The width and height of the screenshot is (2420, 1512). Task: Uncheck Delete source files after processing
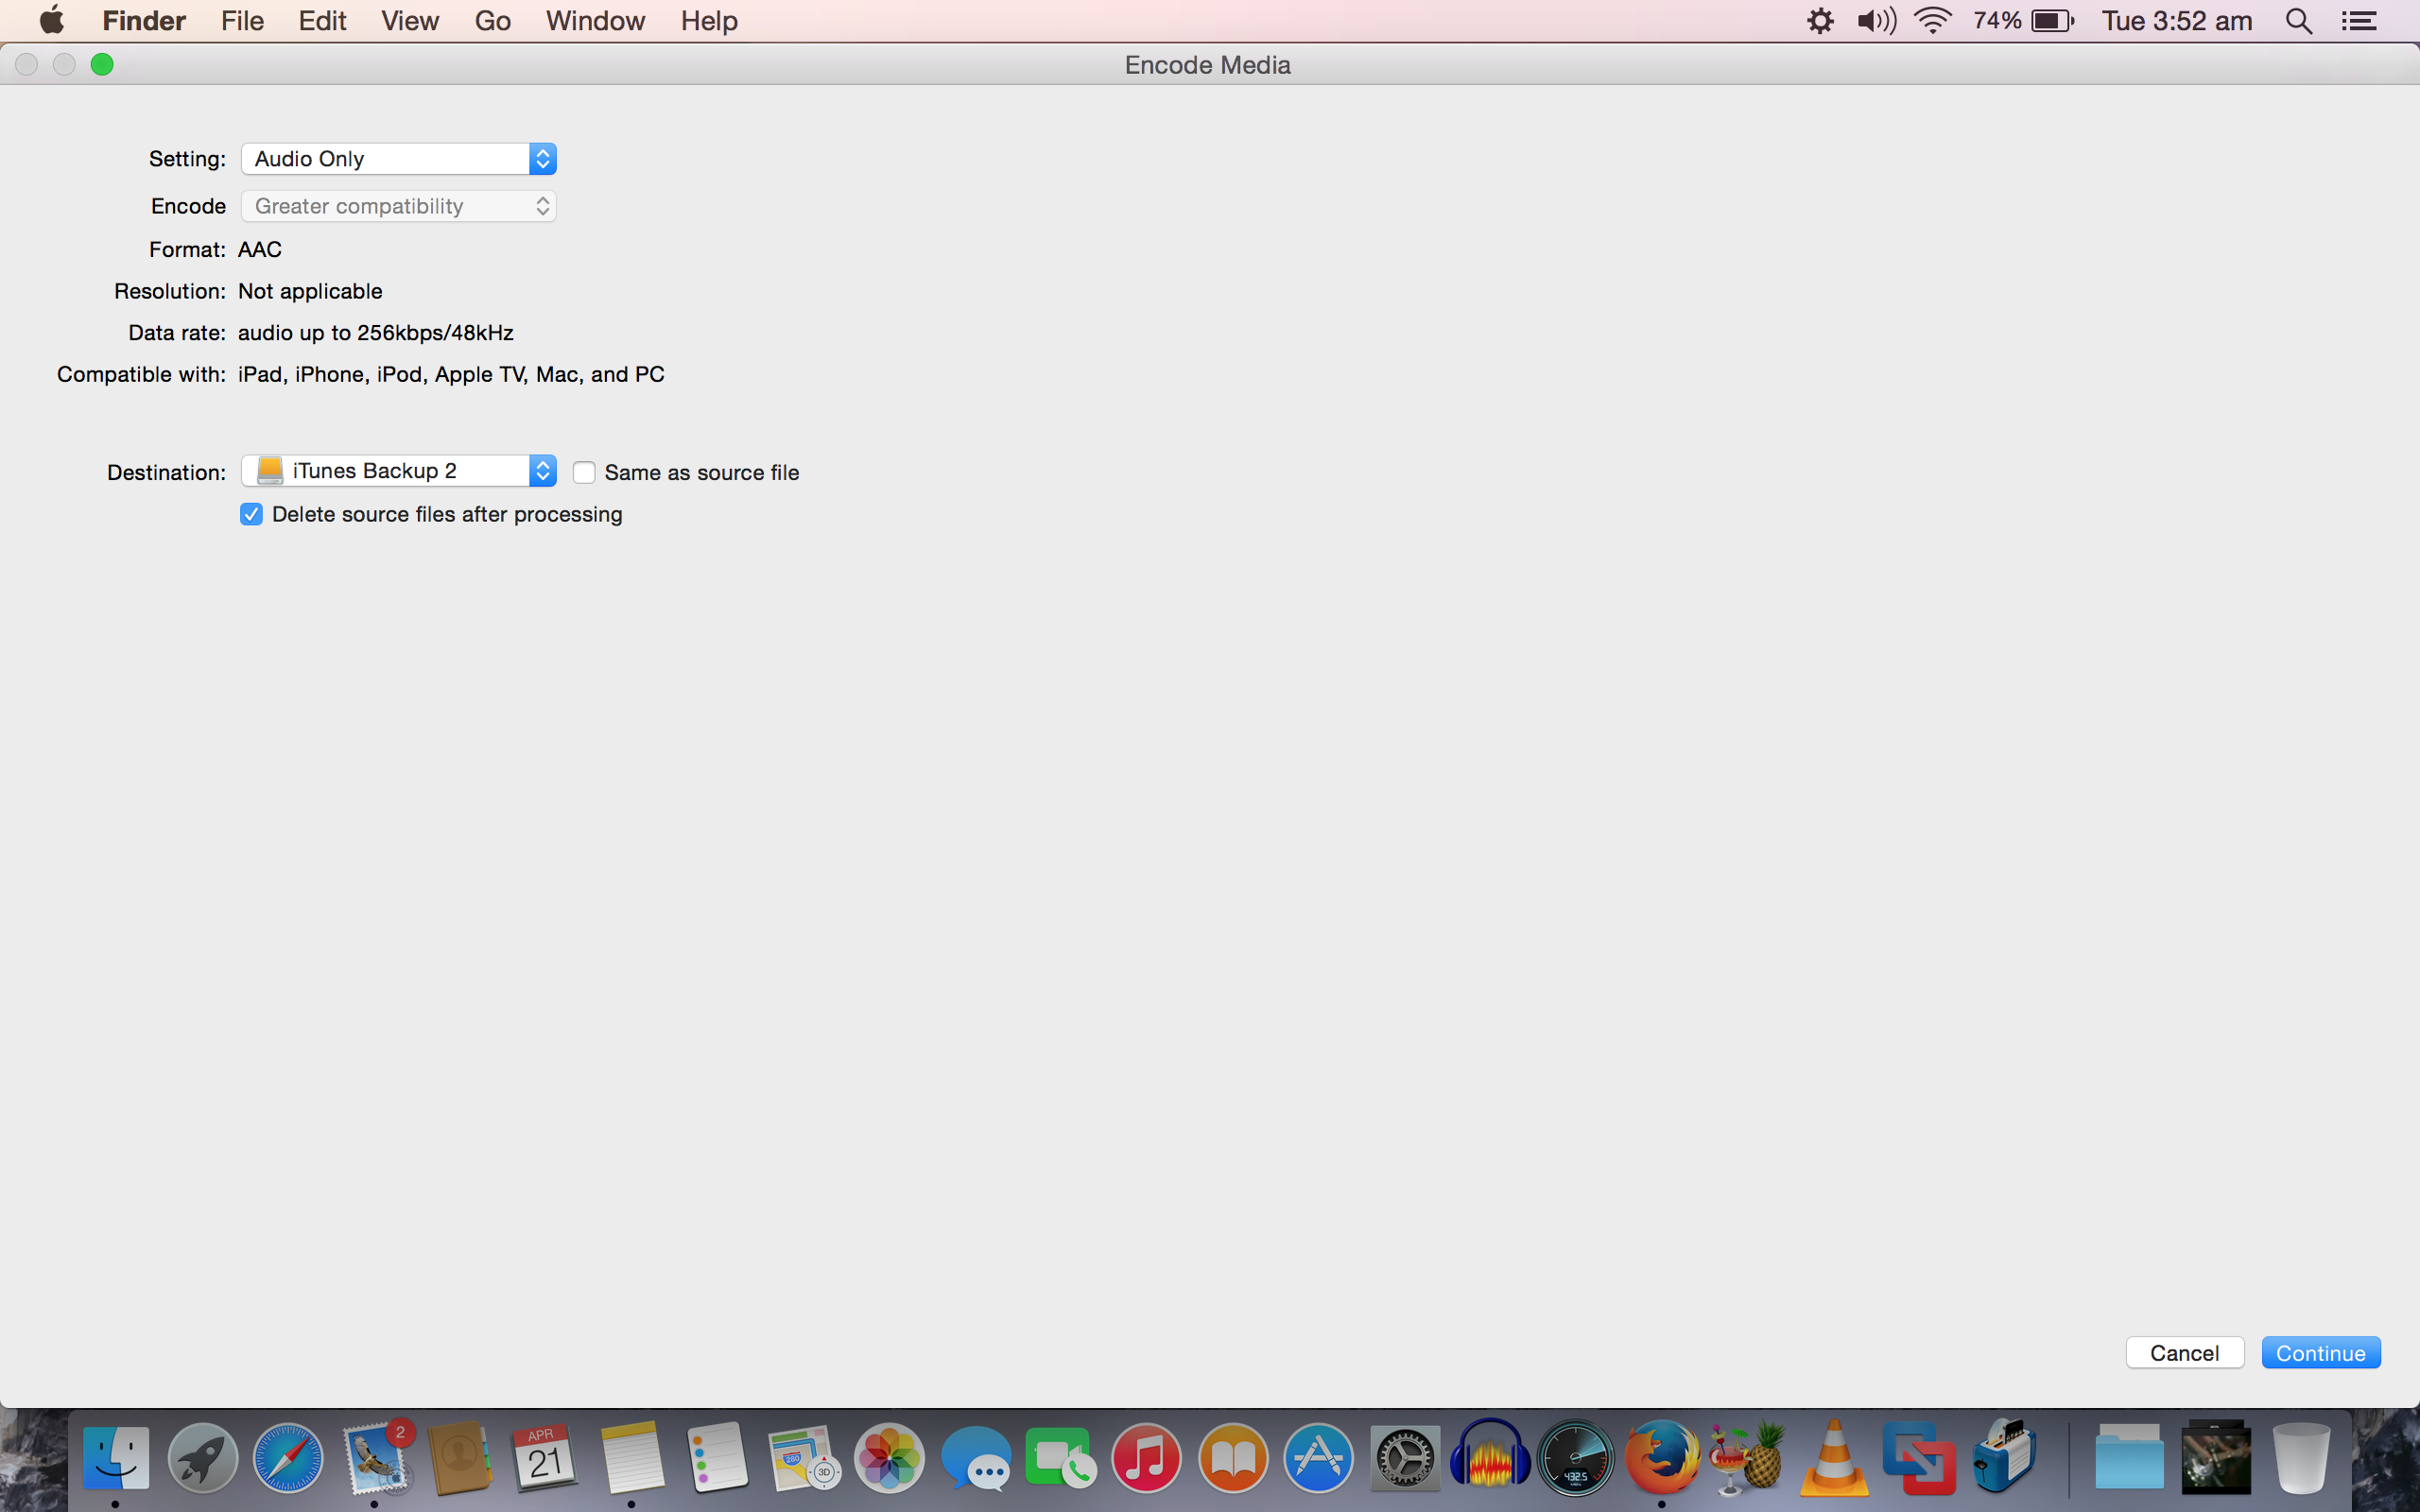[x=251, y=514]
